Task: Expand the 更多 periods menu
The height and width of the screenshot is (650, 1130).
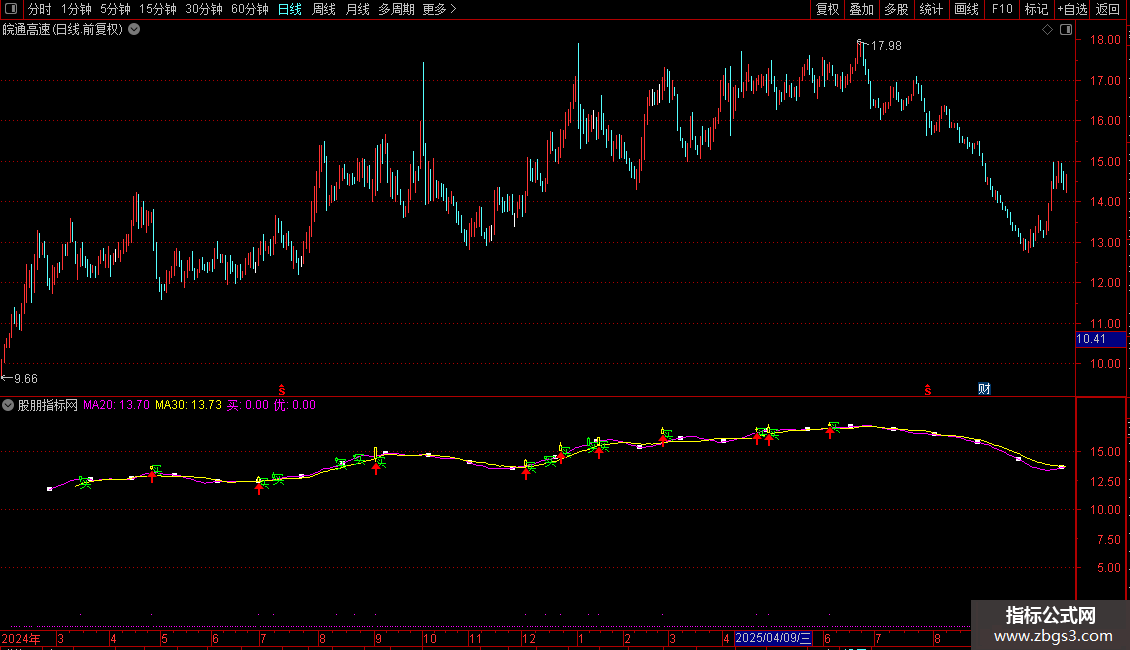Action: coord(439,9)
